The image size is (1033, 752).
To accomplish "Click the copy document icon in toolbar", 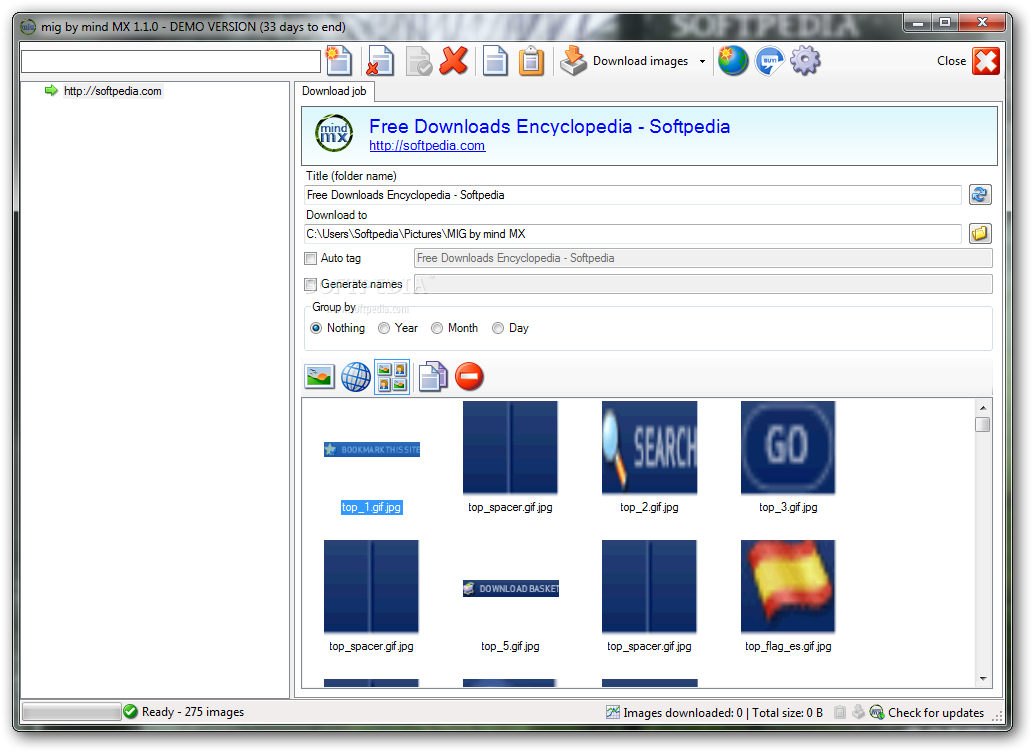I will (495, 61).
